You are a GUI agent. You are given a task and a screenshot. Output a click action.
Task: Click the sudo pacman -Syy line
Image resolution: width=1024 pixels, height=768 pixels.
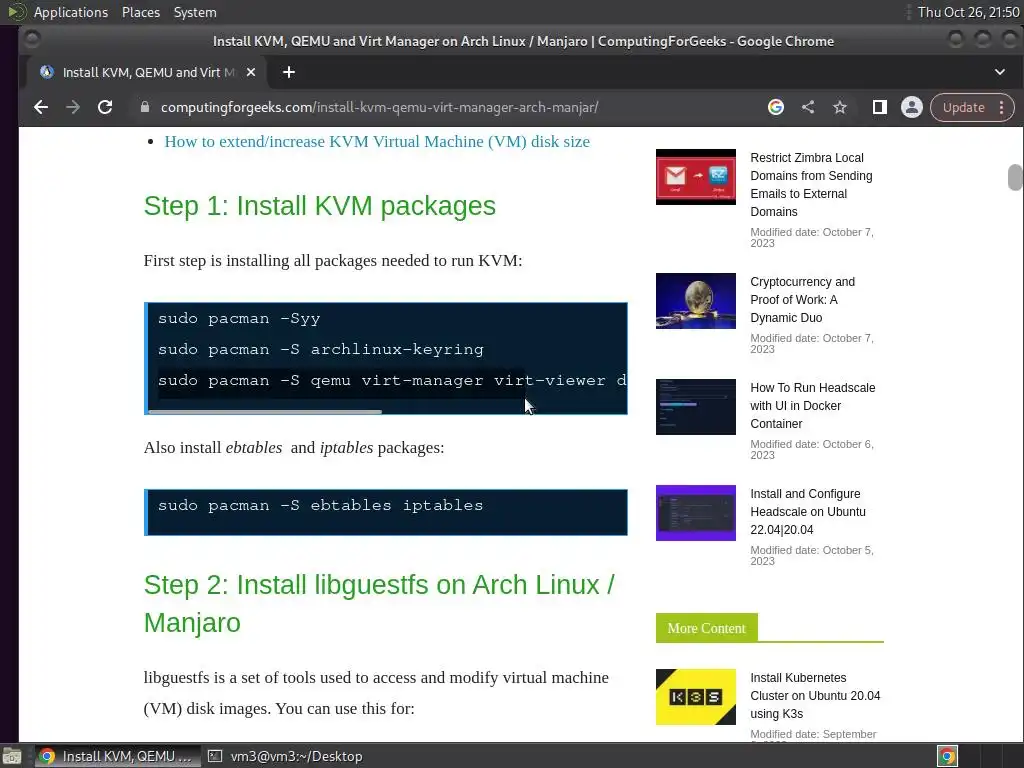239,319
